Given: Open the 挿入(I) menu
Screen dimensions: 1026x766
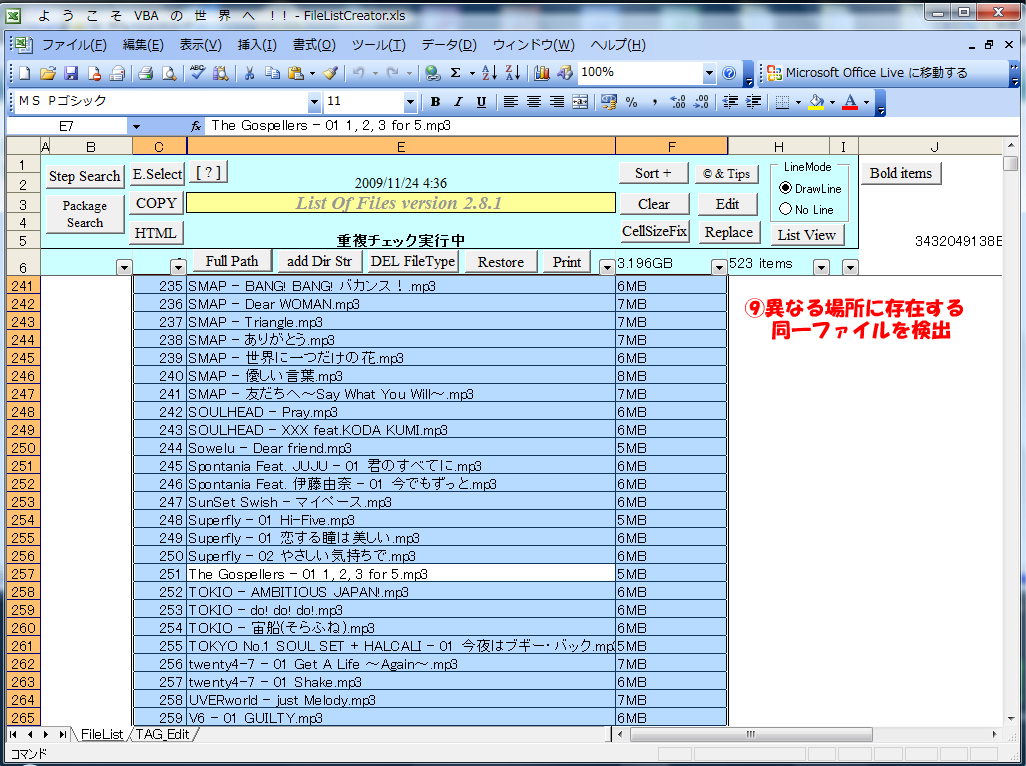Looking at the screenshot, I should tap(256, 45).
